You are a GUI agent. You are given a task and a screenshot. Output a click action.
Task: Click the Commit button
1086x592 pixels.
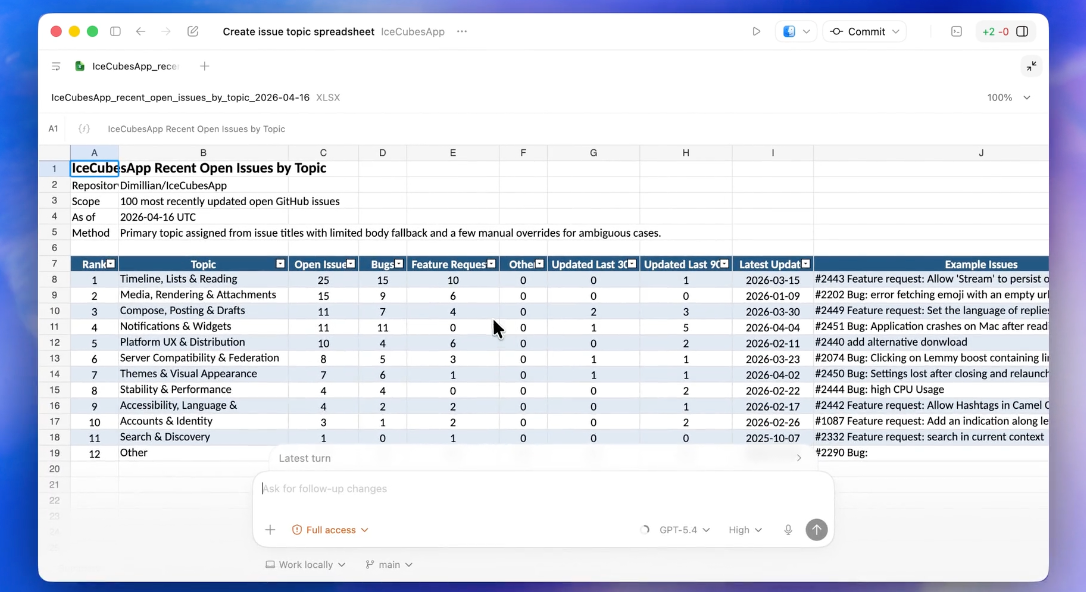tap(864, 32)
